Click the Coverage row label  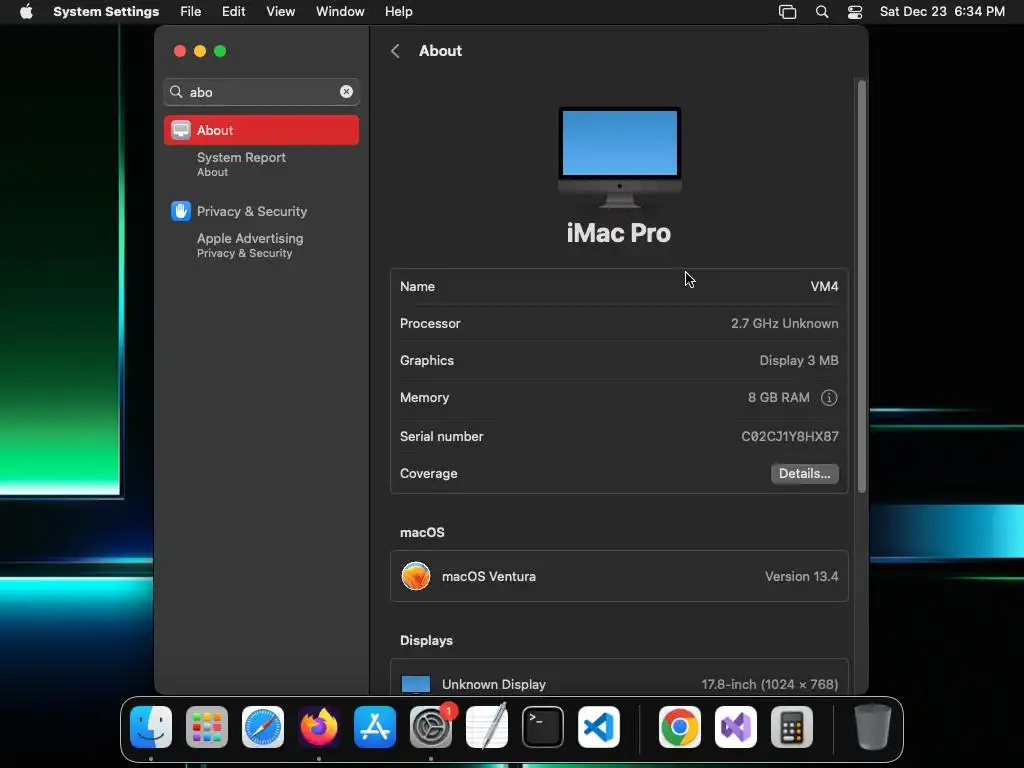coord(428,473)
